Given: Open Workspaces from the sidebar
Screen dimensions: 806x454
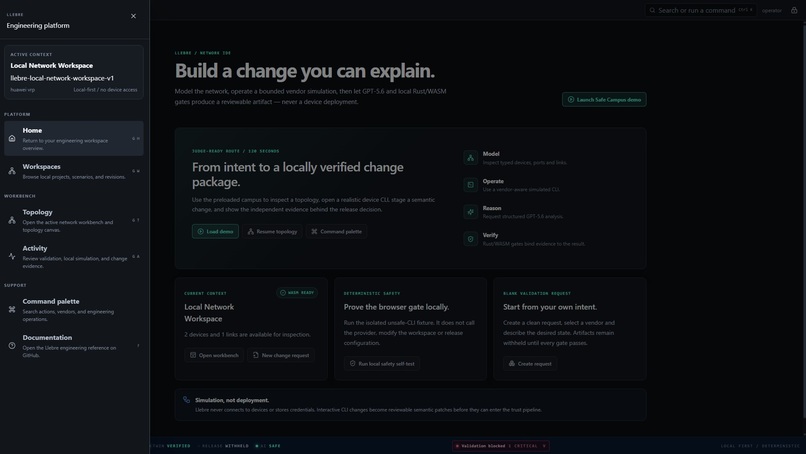Looking at the screenshot, I should pyautogui.click(x=74, y=171).
